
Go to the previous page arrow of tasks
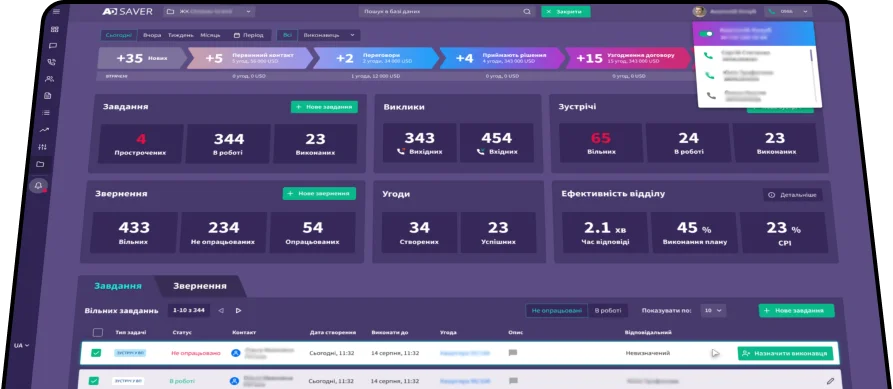tap(220, 310)
